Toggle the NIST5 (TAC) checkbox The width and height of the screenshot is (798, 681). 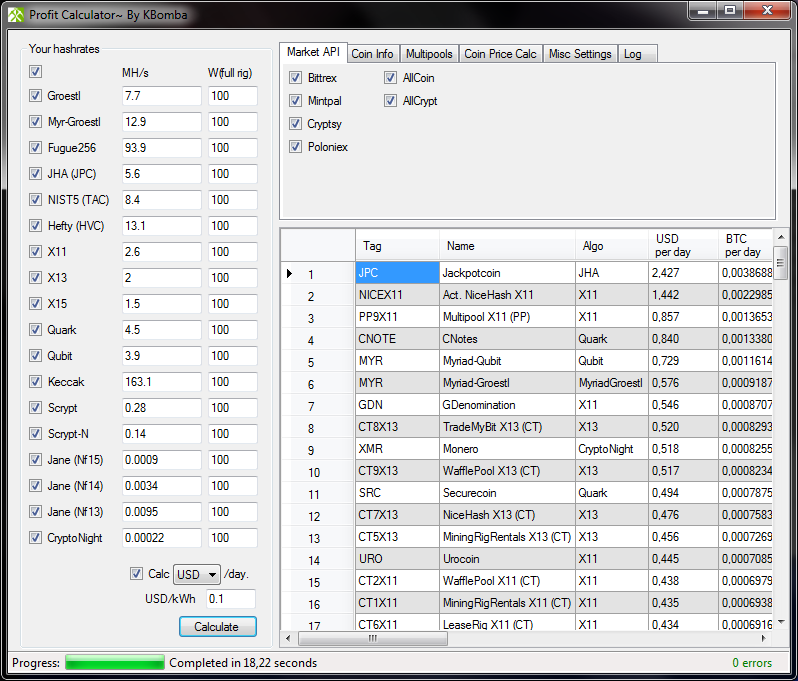click(35, 200)
